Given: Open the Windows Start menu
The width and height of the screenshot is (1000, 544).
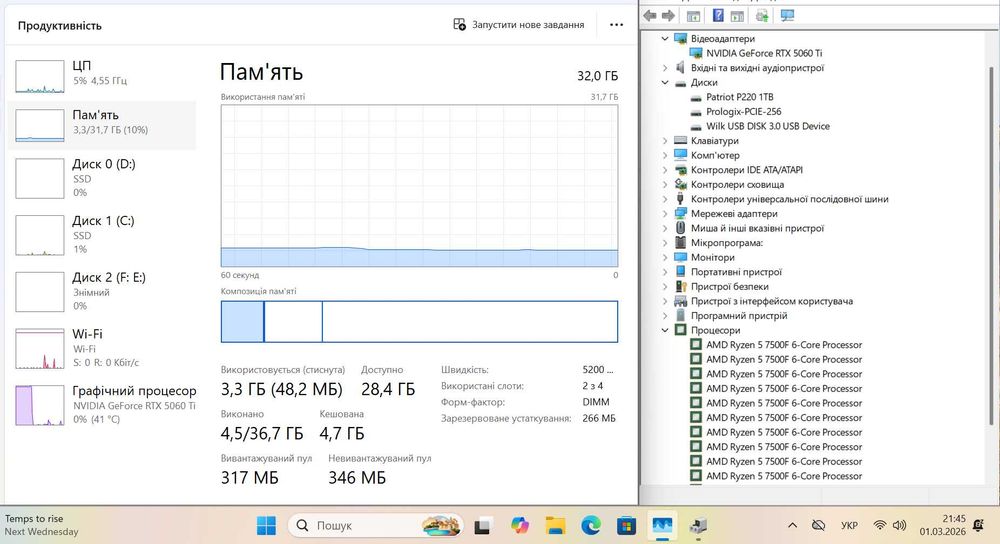Looking at the screenshot, I should click(266, 526).
